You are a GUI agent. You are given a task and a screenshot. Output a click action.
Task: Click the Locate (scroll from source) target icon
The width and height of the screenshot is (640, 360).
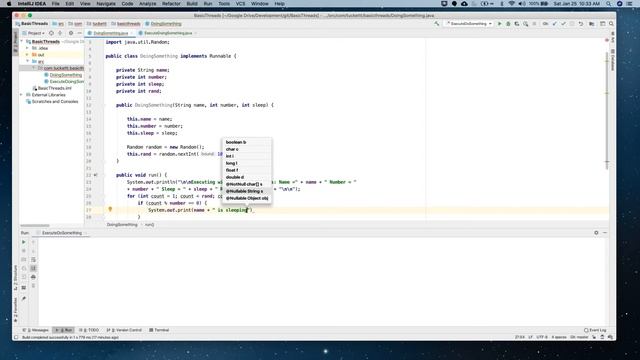[x=51, y=33]
